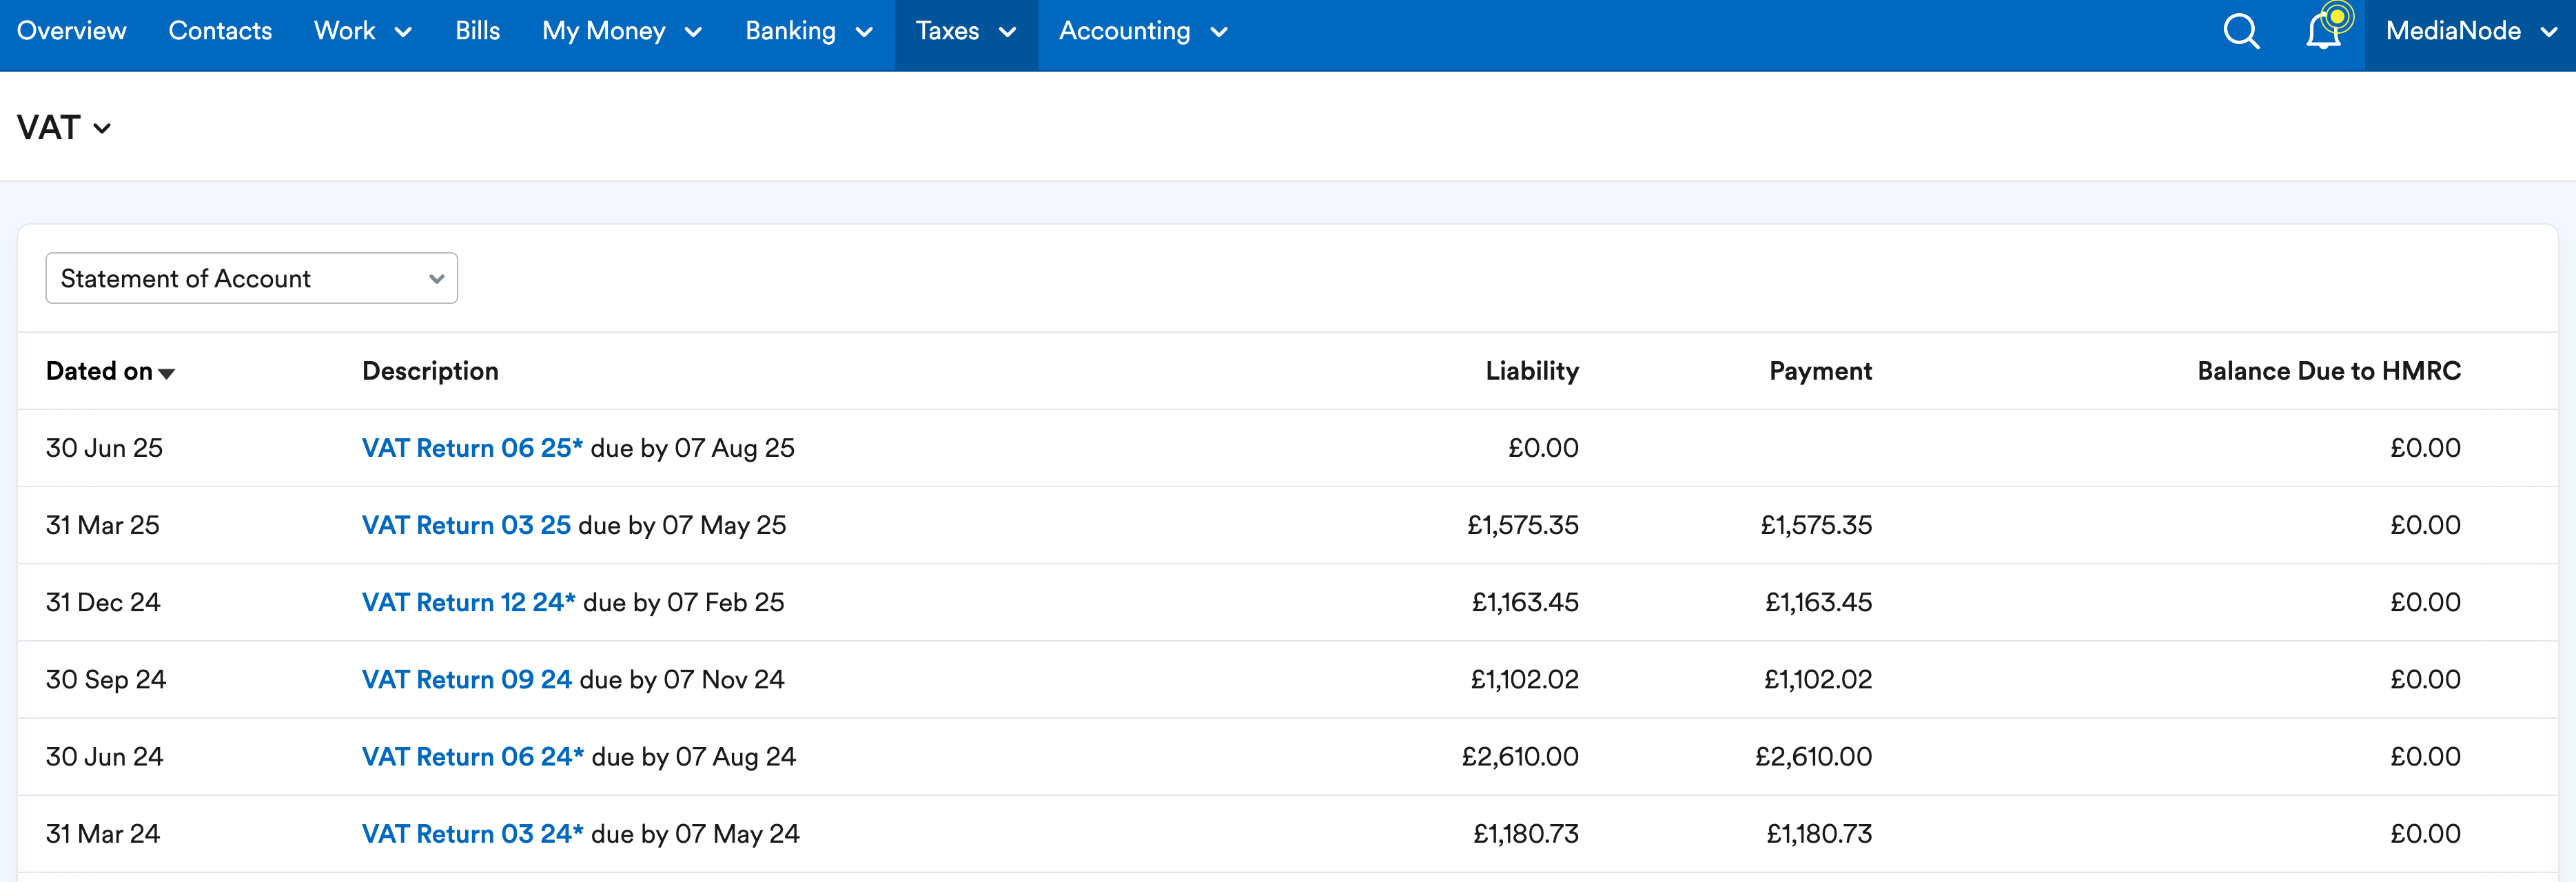Screen dimensions: 2576x882
Task: Open VAT Return 03 25 link
Action: tap(466, 525)
